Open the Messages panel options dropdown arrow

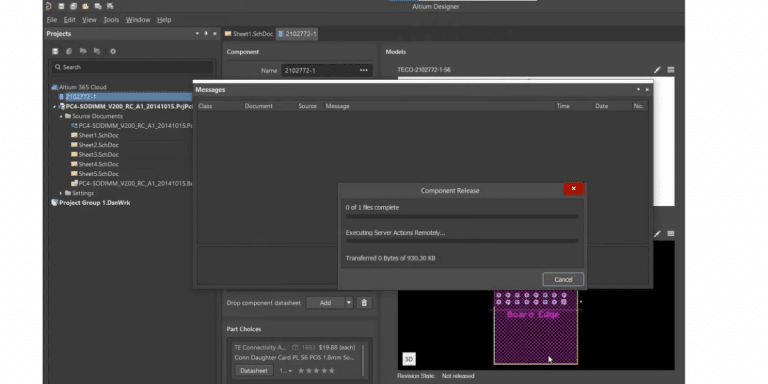coord(638,90)
